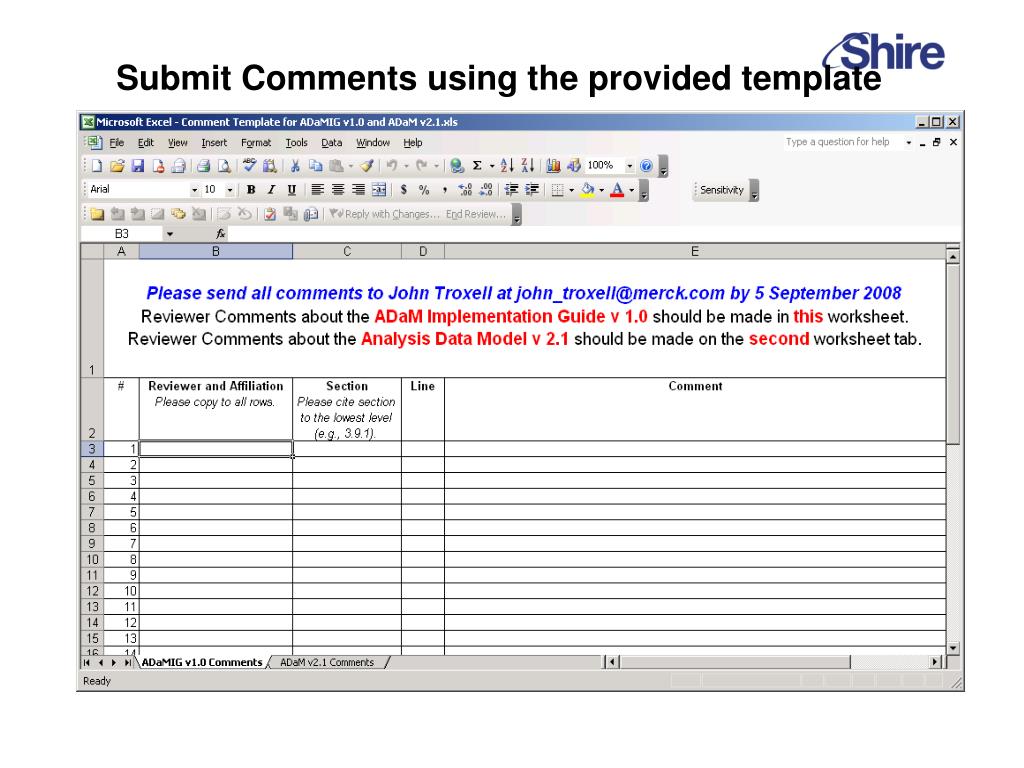Decrease the indent
This screenshot has height=768, width=1024.
click(x=511, y=190)
